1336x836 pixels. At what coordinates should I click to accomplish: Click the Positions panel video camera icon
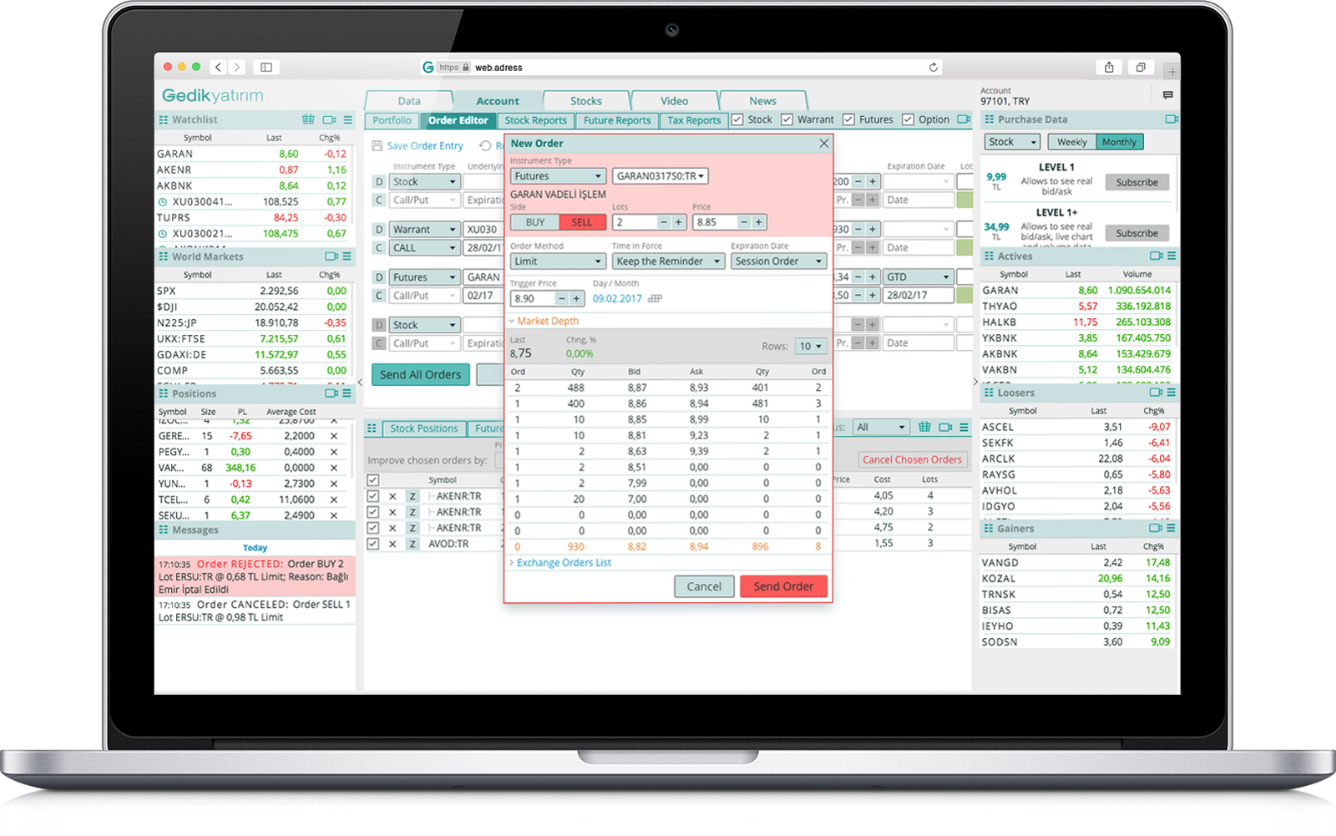point(331,394)
